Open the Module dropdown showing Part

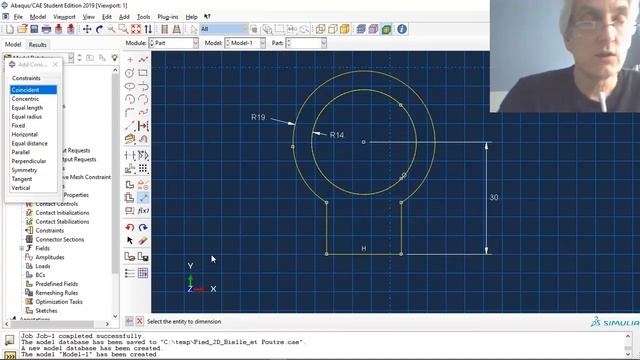click(x=173, y=43)
